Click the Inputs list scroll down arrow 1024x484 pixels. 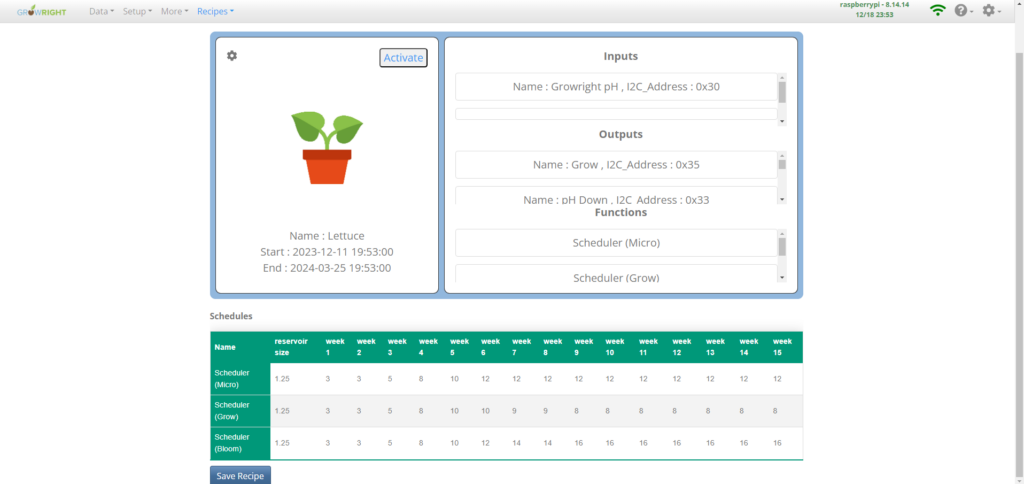[782, 121]
